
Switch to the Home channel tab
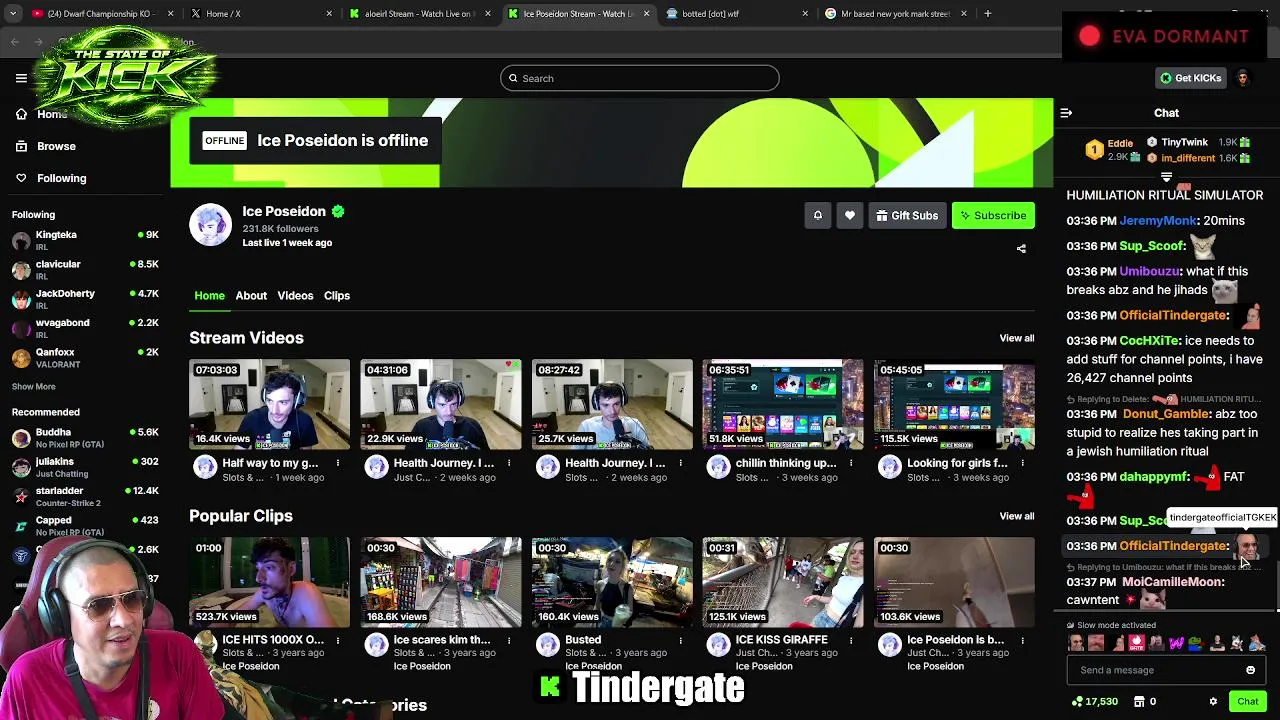pyautogui.click(x=209, y=295)
